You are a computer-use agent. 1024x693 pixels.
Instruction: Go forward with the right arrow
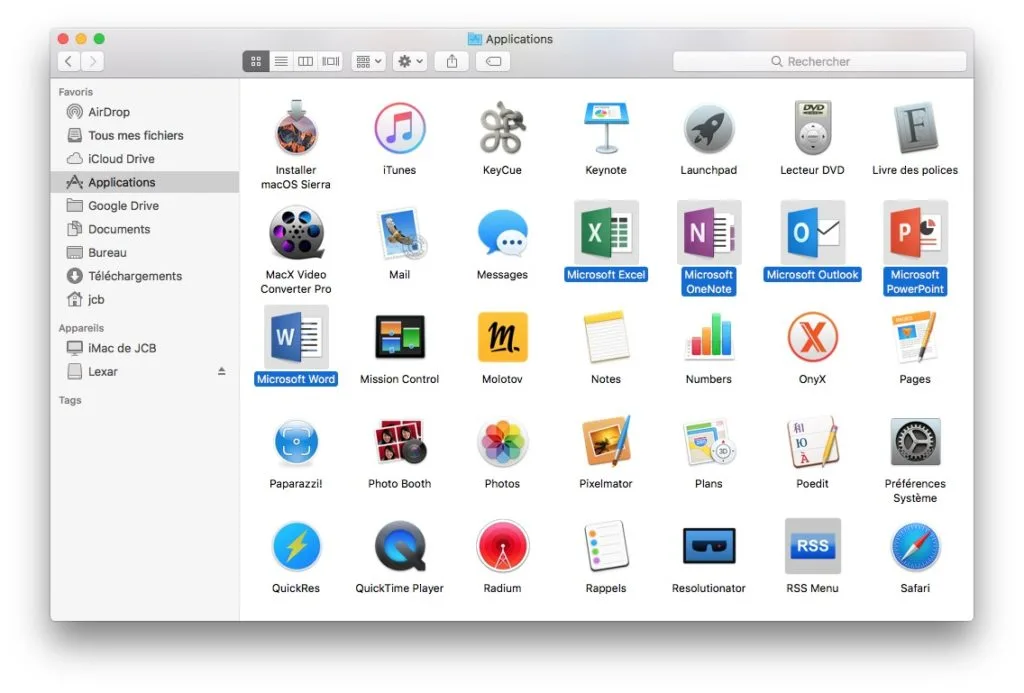coord(93,61)
